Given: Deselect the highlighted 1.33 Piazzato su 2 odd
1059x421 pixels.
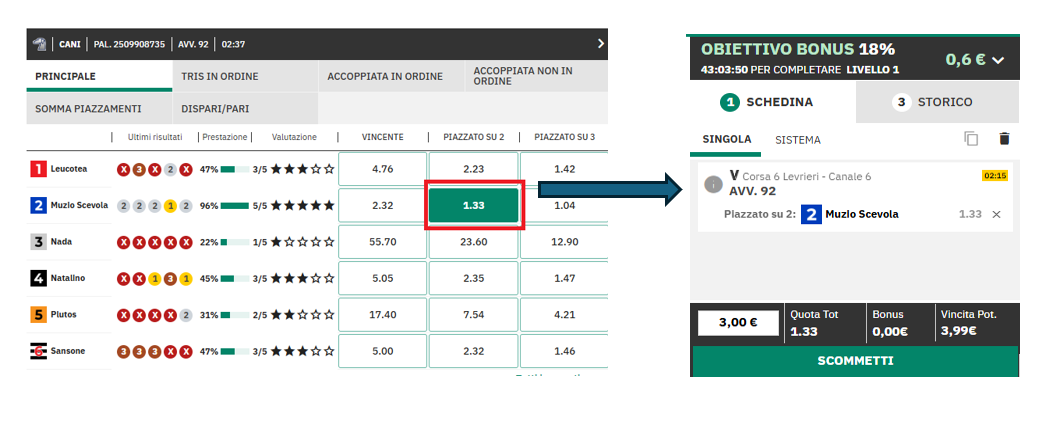Looking at the screenshot, I should [x=474, y=205].
